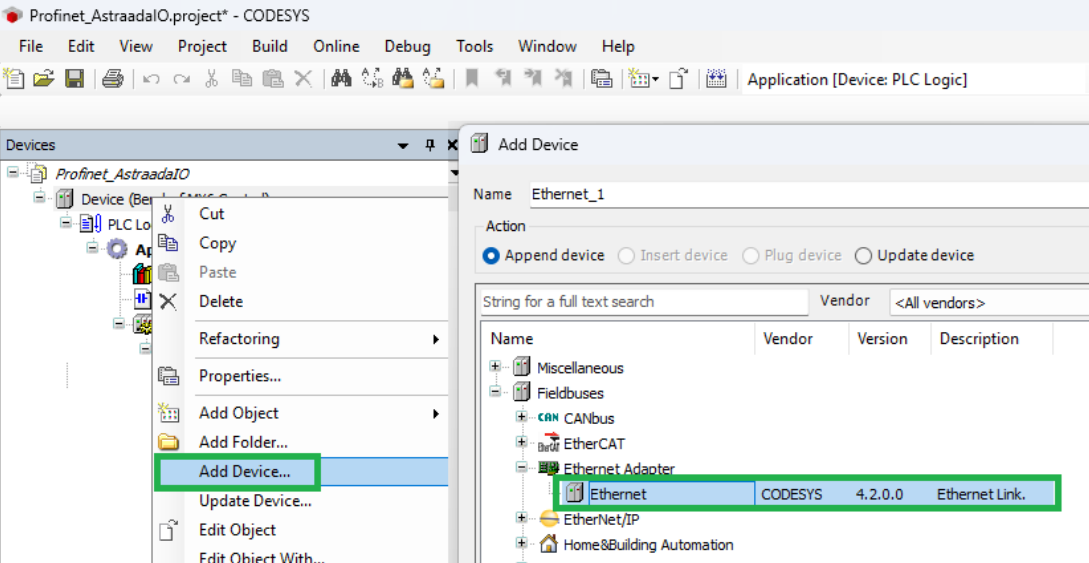Click the Replace A-to-B toolbar icon
Viewport: 1089px width, 563px height.
372,78
